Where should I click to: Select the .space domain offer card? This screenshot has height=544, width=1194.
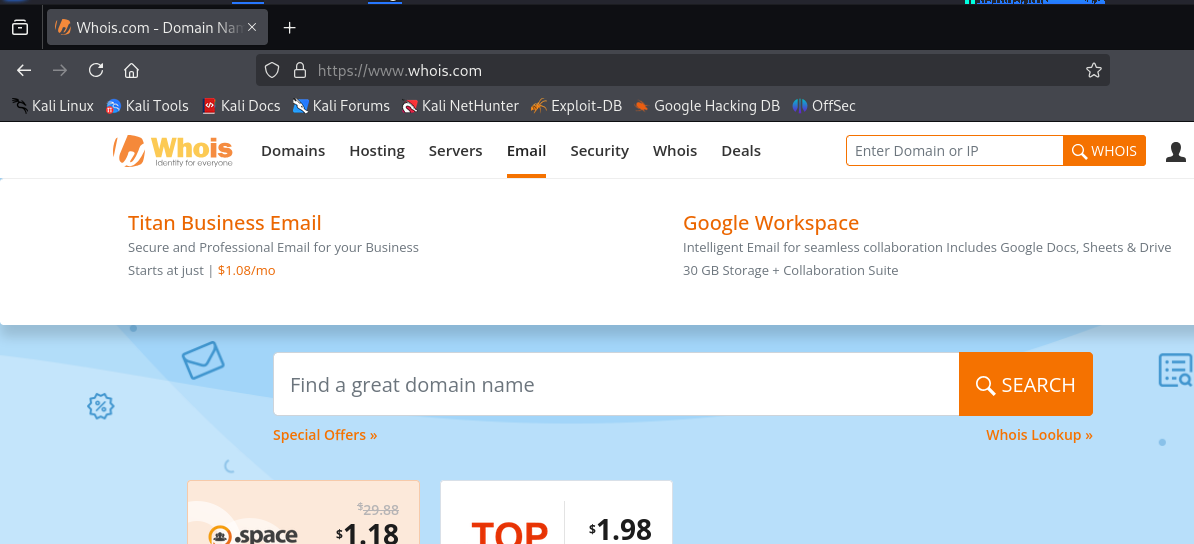coord(303,512)
